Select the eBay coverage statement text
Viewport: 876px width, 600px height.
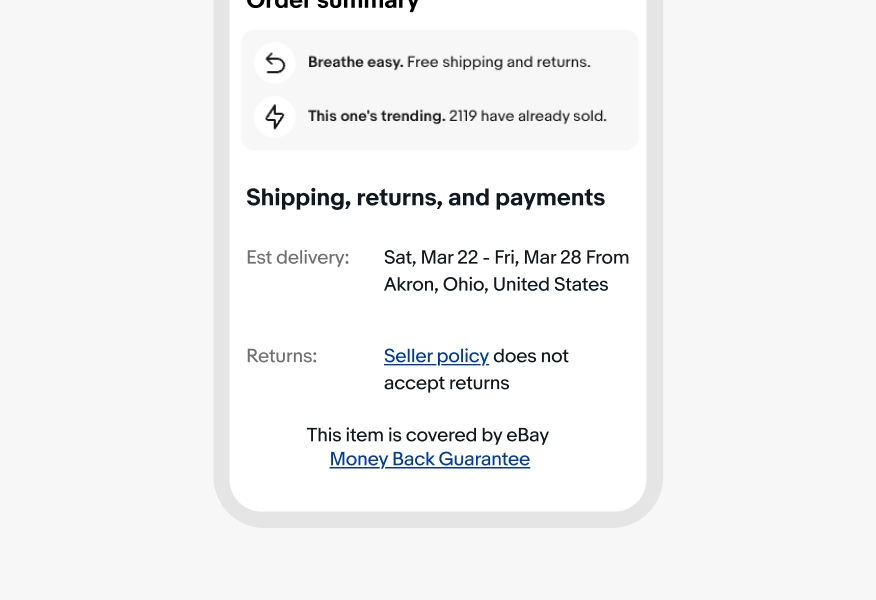click(x=428, y=435)
